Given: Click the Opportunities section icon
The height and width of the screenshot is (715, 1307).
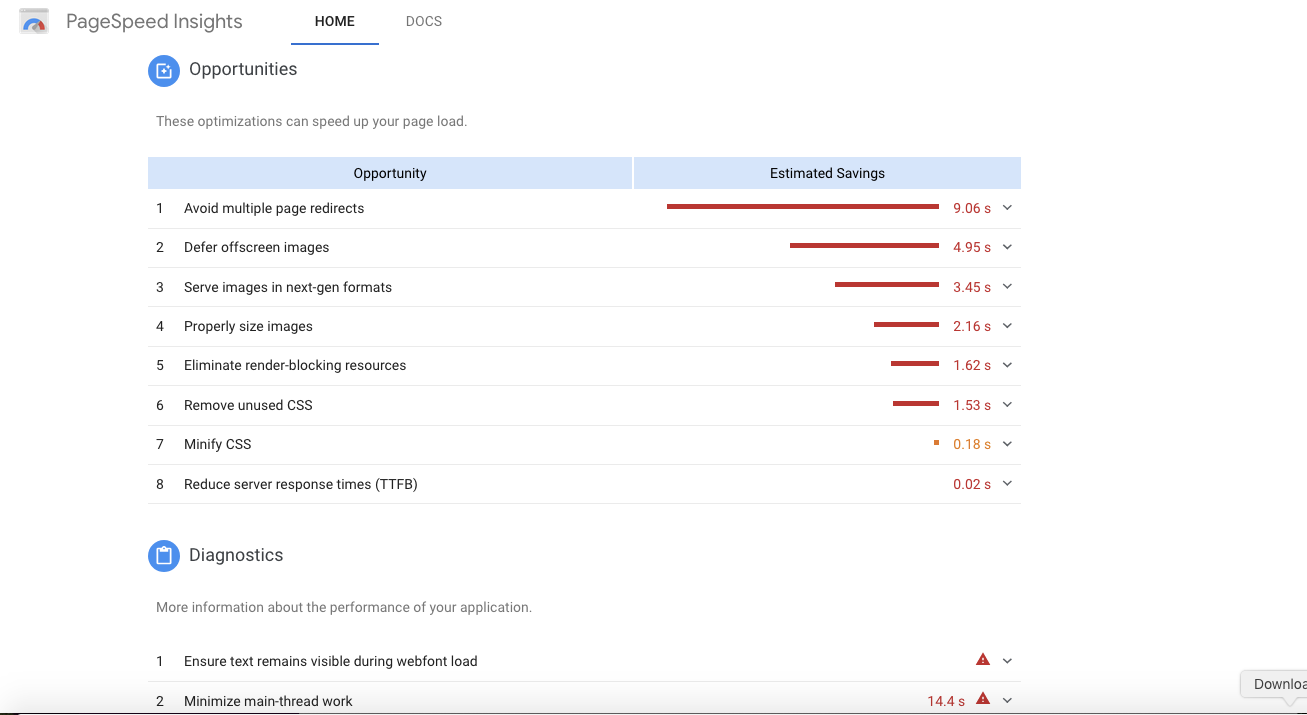Looking at the screenshot, I should (x=164, y=70).
